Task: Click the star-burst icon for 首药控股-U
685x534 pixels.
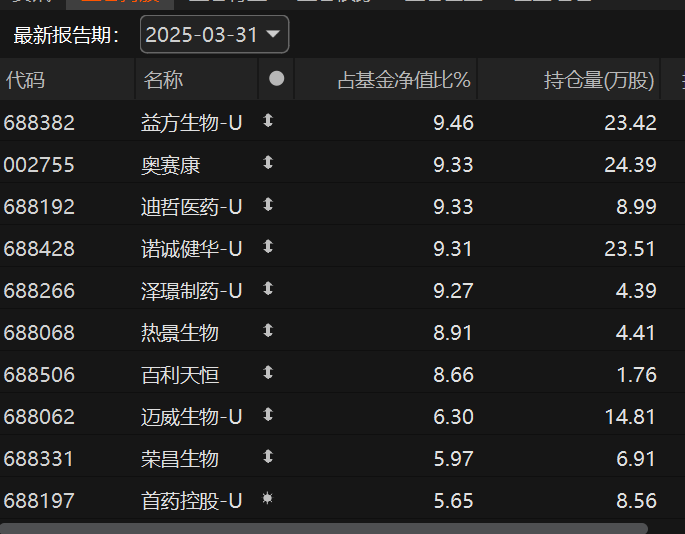Action: tap(268, 498)
